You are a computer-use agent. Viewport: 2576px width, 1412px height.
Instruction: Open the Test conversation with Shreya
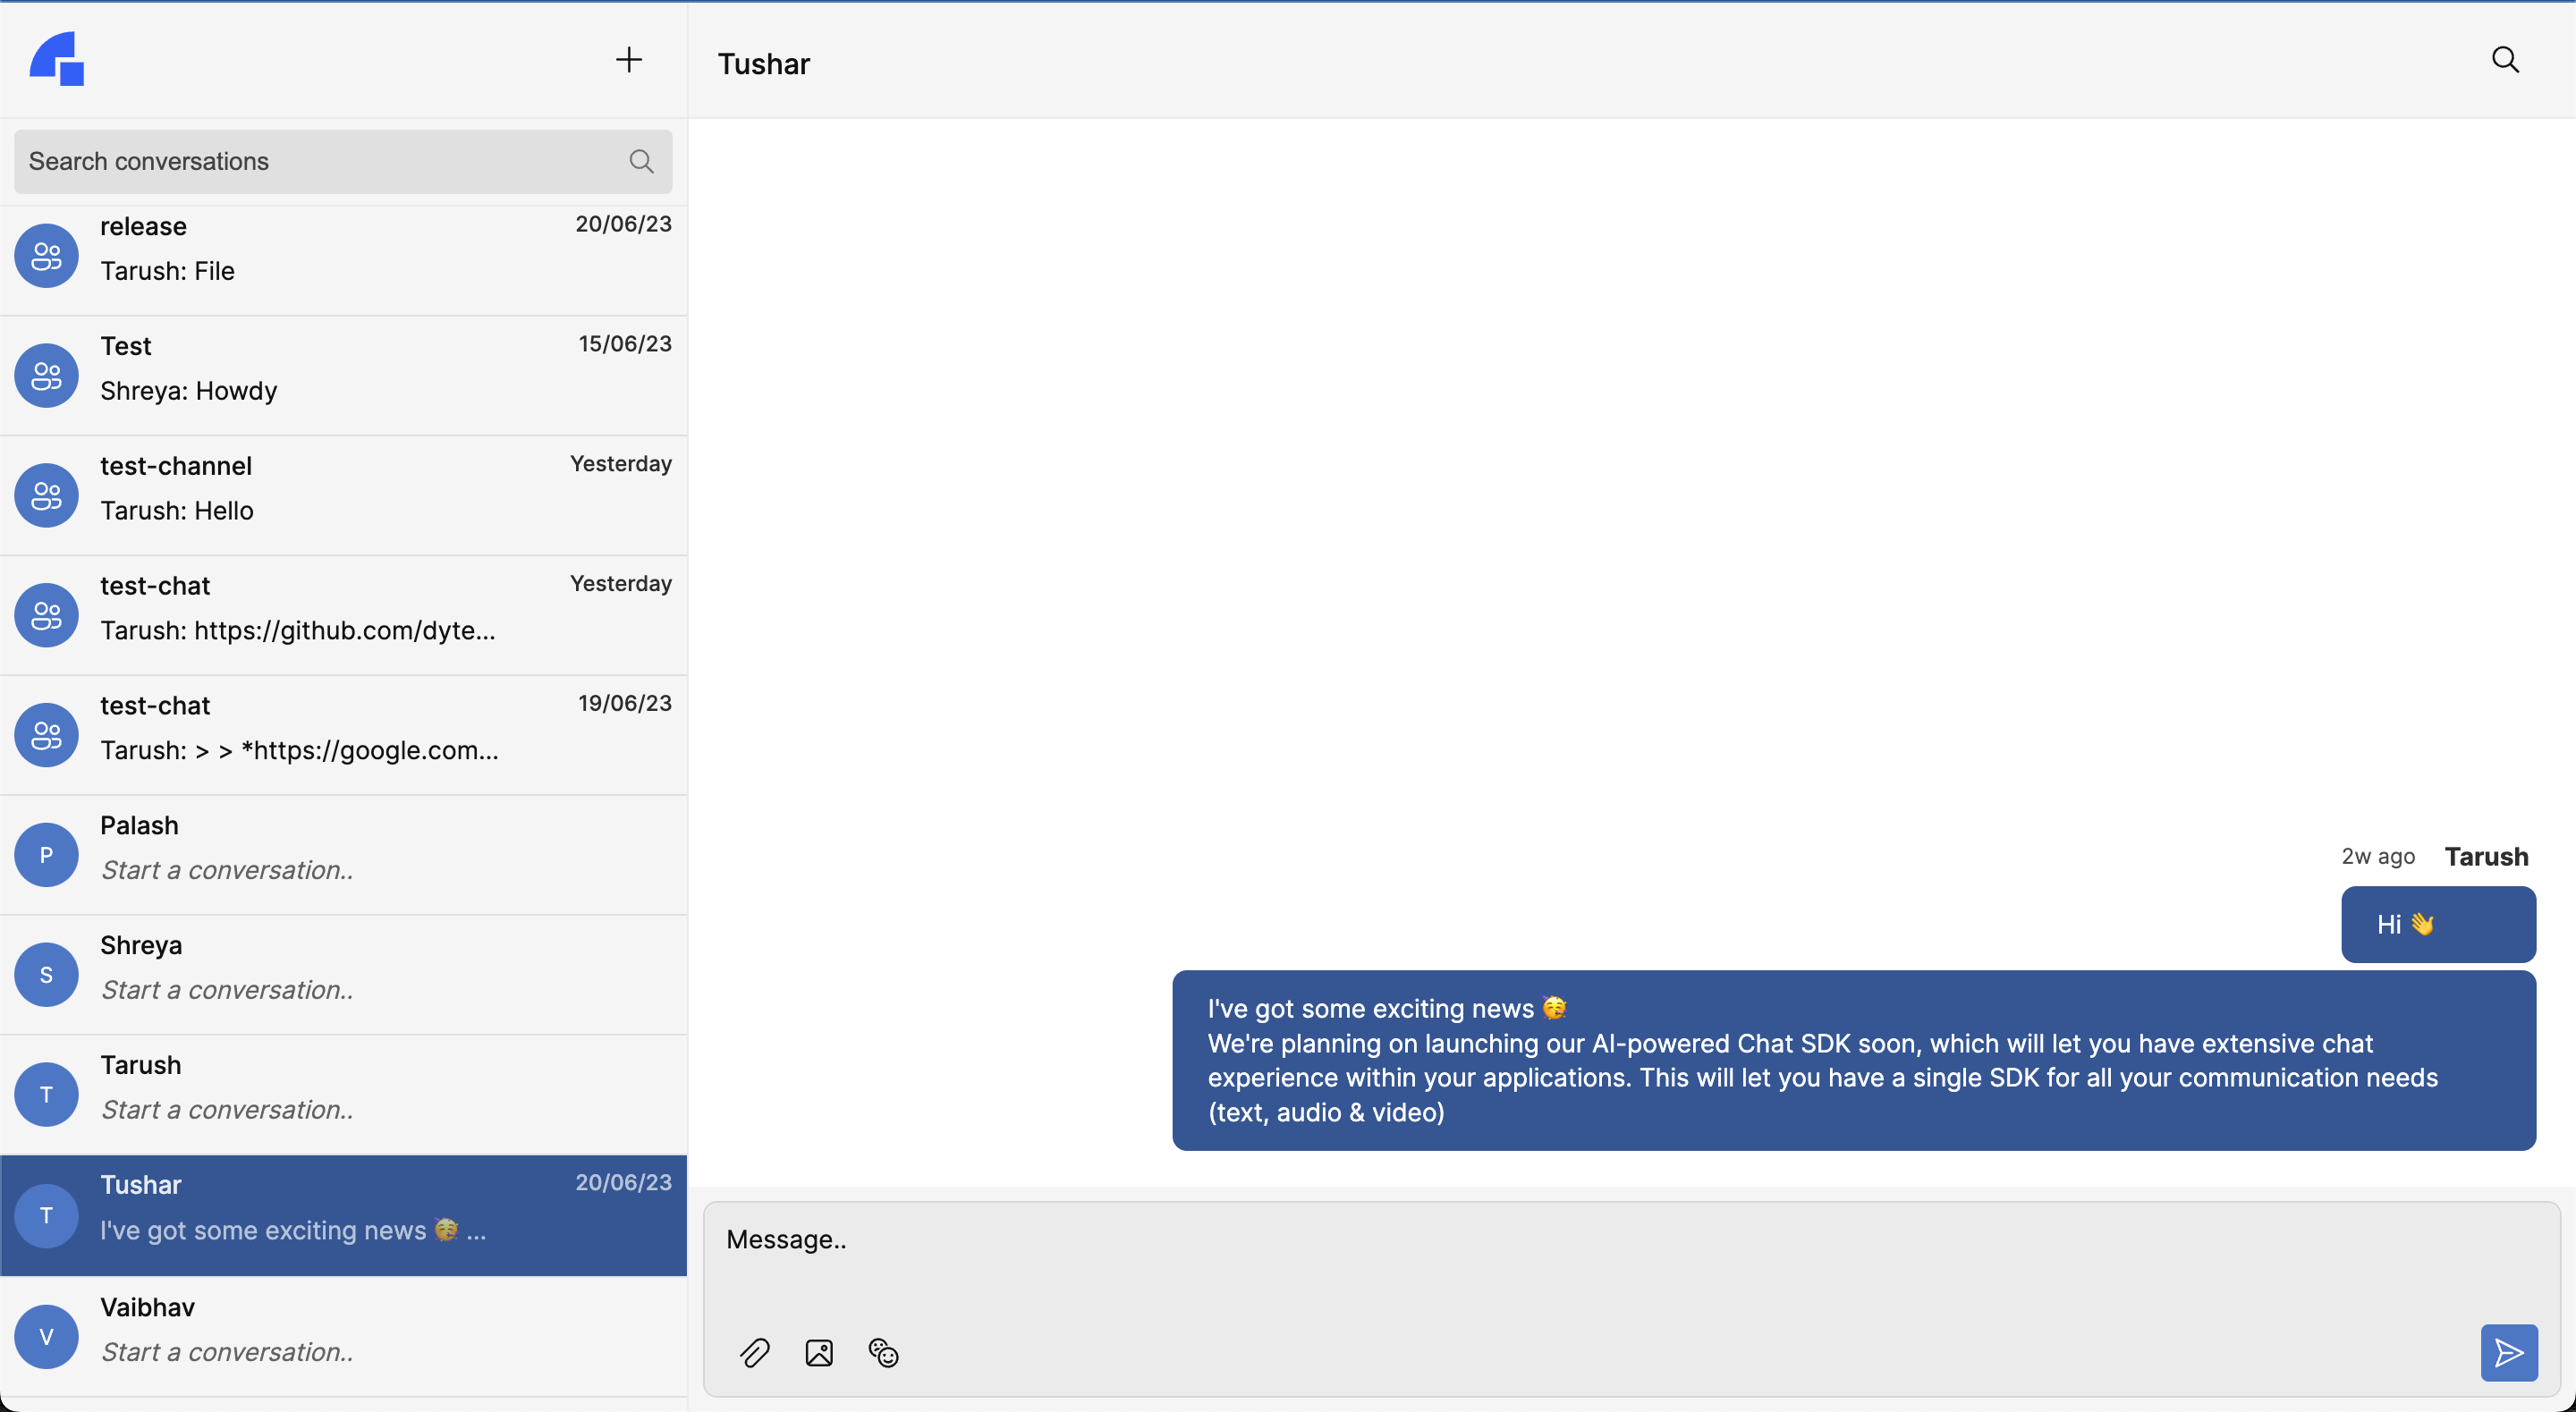[343, 374]
